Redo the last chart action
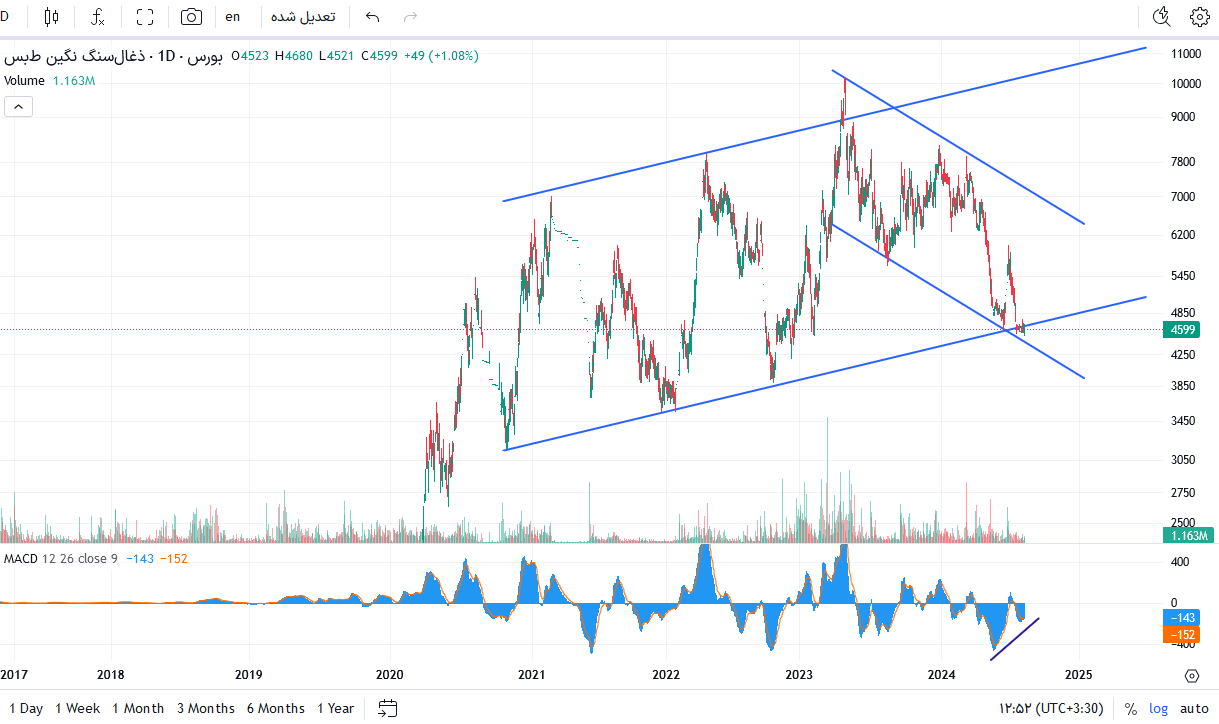This screenshot has width=1219, height=724. point(409,17)
